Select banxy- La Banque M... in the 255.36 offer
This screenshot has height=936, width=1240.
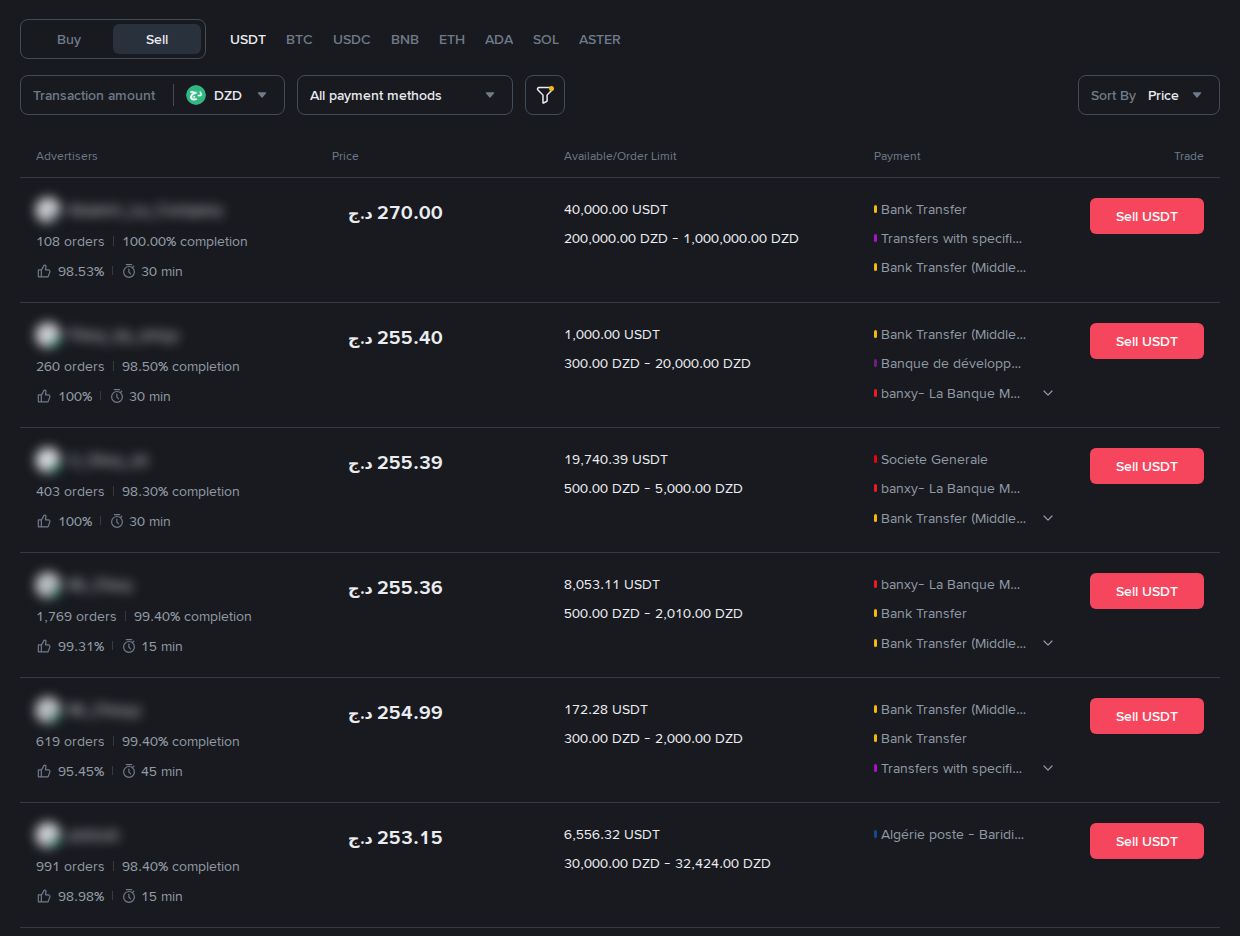951,585
